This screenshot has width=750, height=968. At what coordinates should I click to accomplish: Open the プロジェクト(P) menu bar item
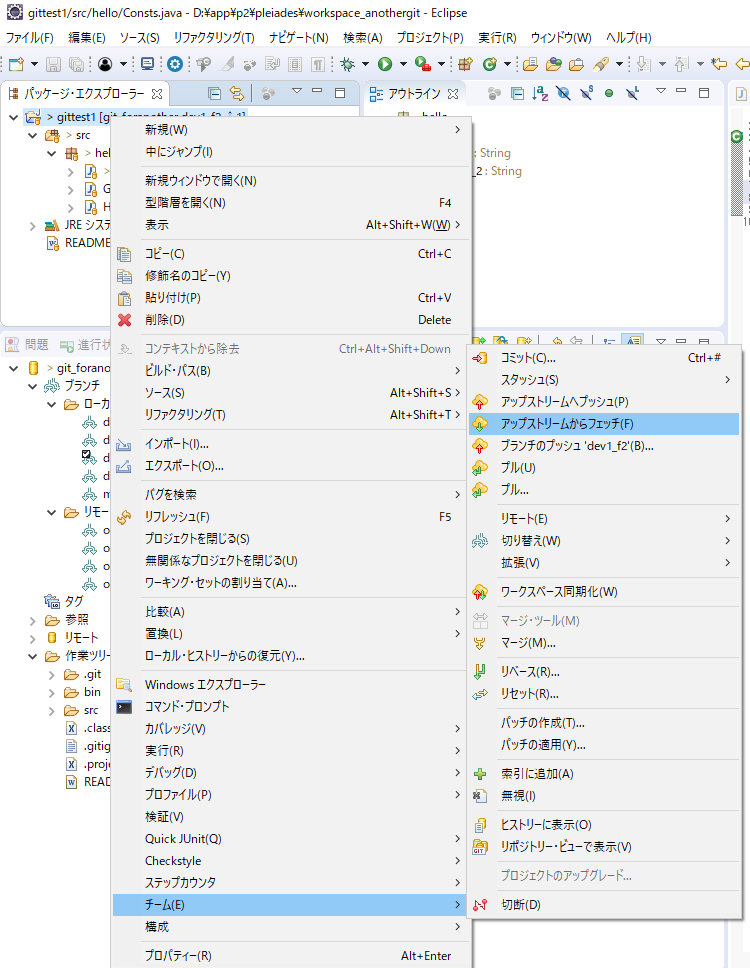click(430, 38)
